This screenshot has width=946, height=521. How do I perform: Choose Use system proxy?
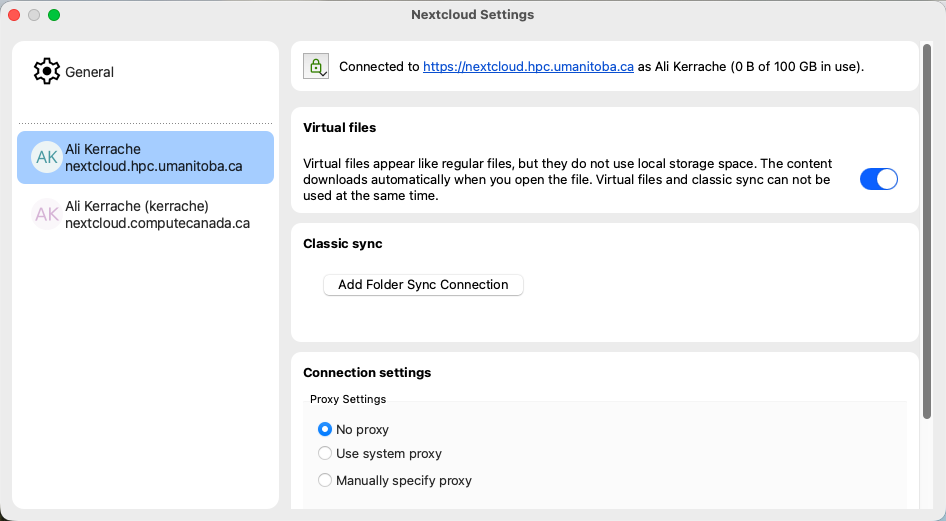coord(325,454)
